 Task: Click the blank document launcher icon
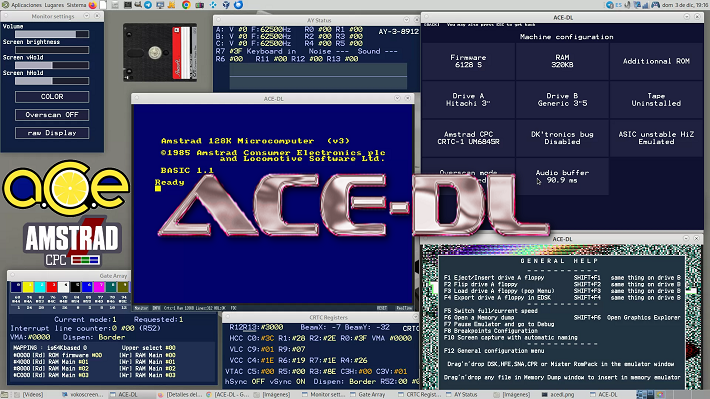point(103,5)
